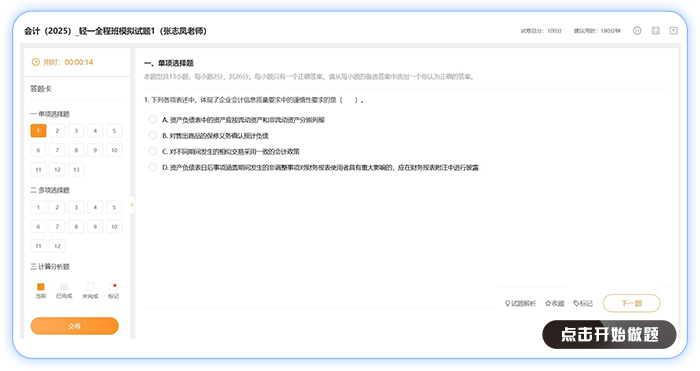Click the 试卷总分 100分 total score text
Screen dimensions: 700x371
coord(541,31)
